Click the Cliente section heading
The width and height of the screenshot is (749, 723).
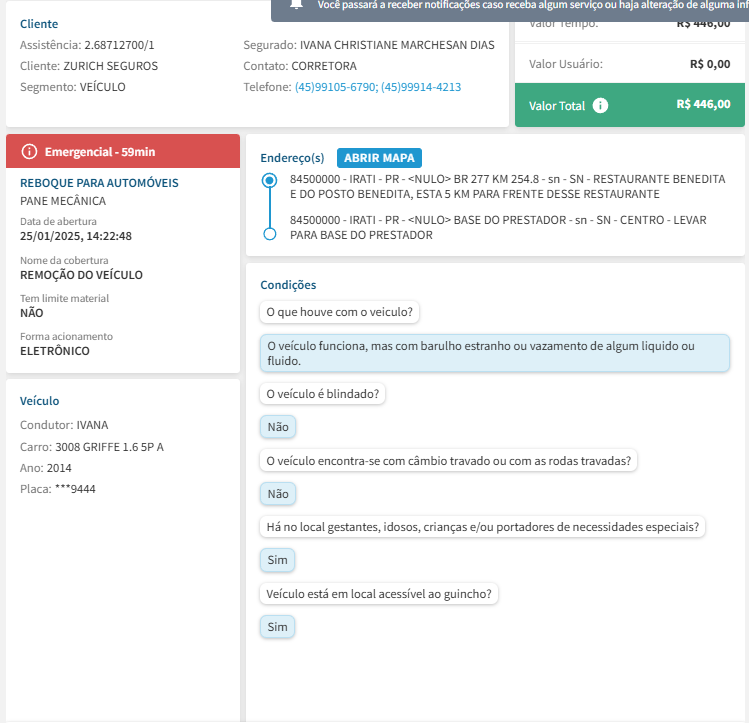click(x=39, y=24)
